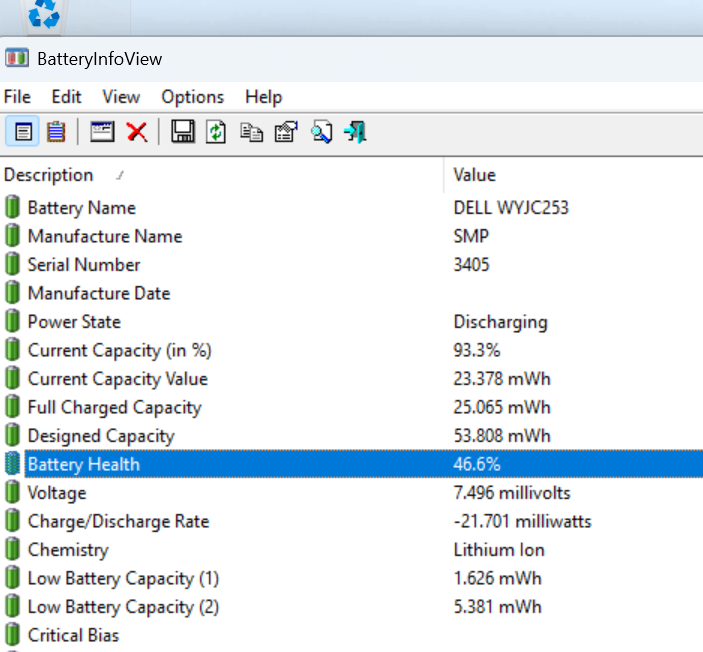Screen dimensions: 703x652
Task: Click the battery icon beside Battery Name
Action: [13, 208]
